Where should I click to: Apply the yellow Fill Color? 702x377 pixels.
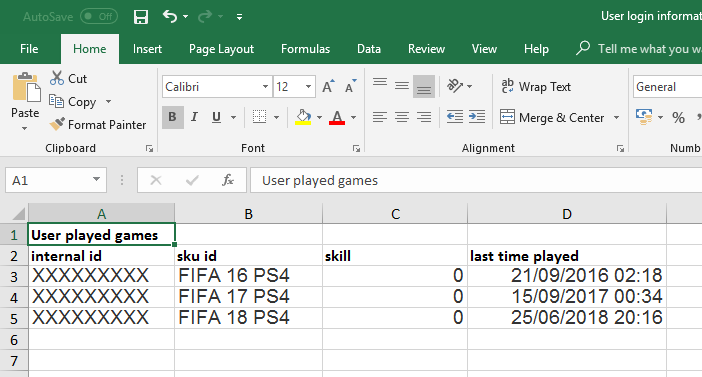303,117
